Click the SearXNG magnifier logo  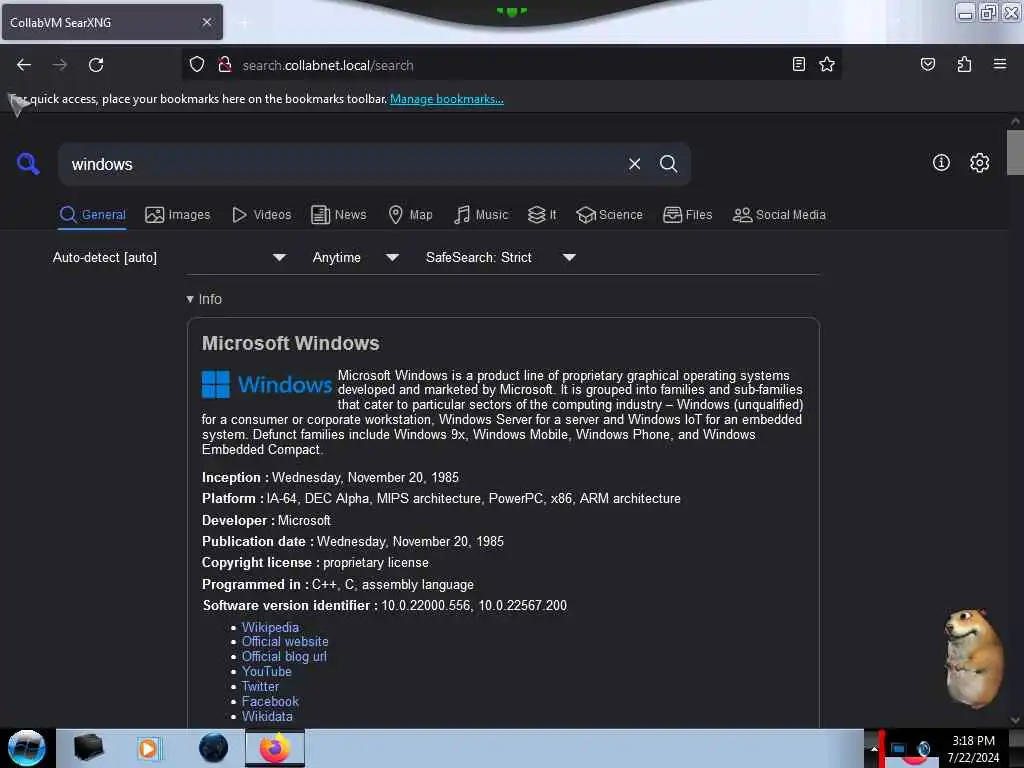28,163
